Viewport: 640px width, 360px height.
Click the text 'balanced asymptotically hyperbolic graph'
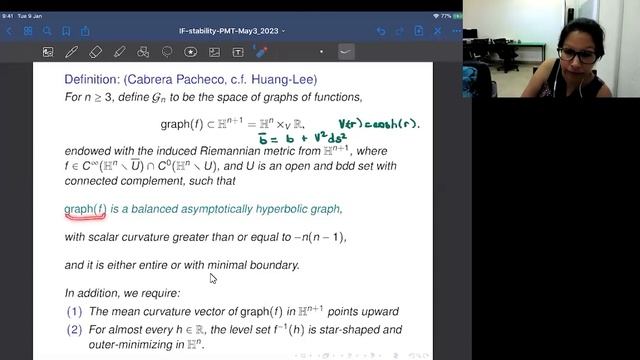pyautogui.click(x=236, y=209)
